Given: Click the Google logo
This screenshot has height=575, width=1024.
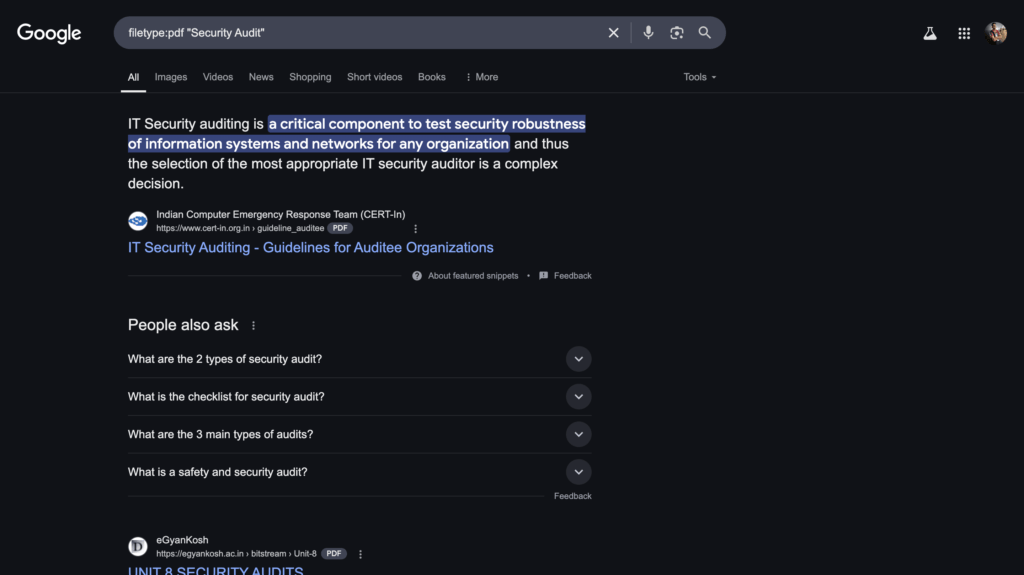Looking at the screenshot, I should click(x=49, y=33).
